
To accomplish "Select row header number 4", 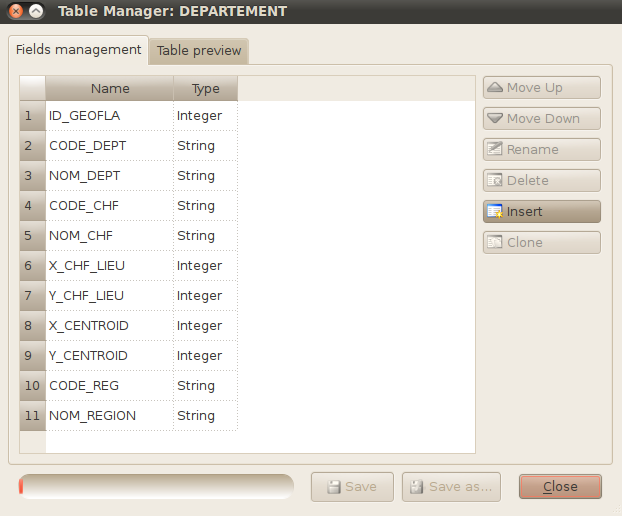I will pos(32,206).
